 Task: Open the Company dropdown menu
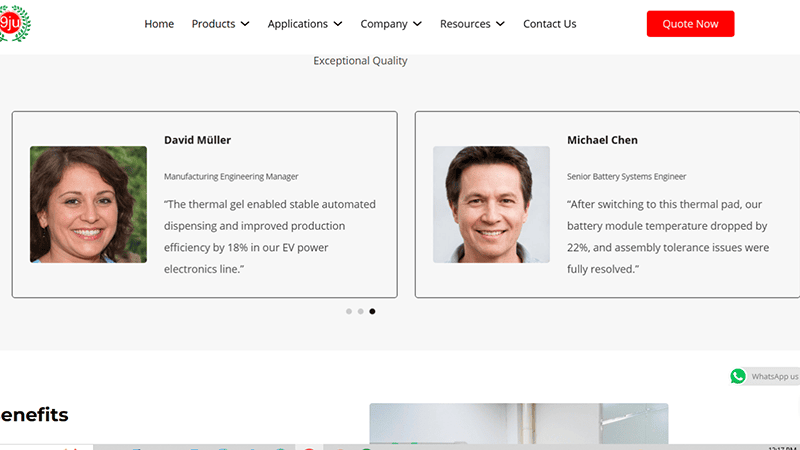pyautogui.click(x=390, y=24)
